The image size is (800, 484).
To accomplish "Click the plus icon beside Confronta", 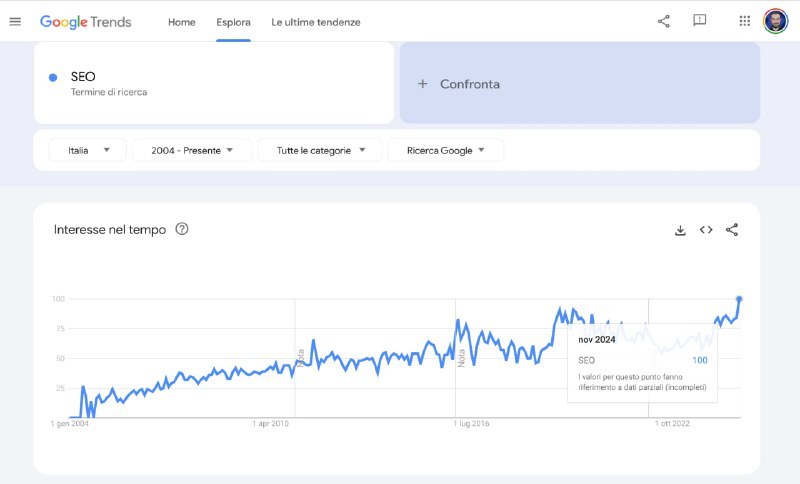I will click(422, 84).
